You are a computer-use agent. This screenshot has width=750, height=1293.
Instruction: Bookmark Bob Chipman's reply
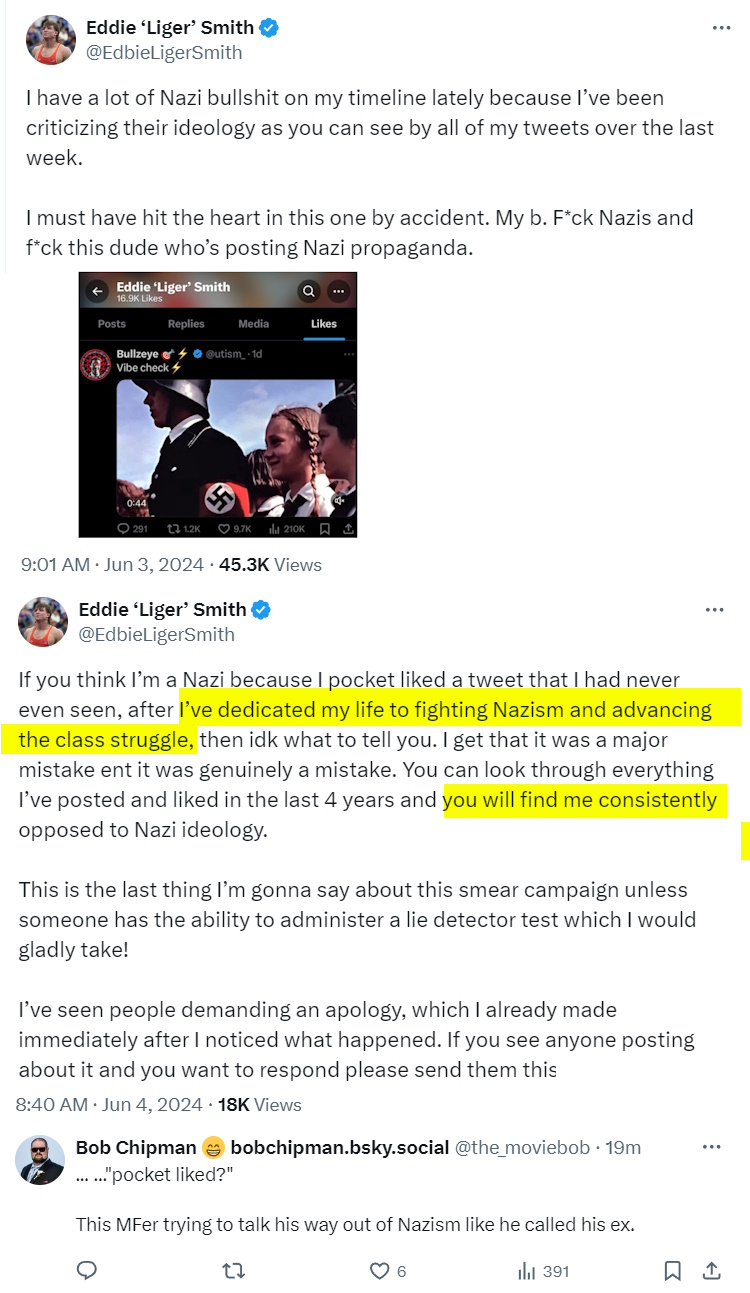coord(673,1271)
